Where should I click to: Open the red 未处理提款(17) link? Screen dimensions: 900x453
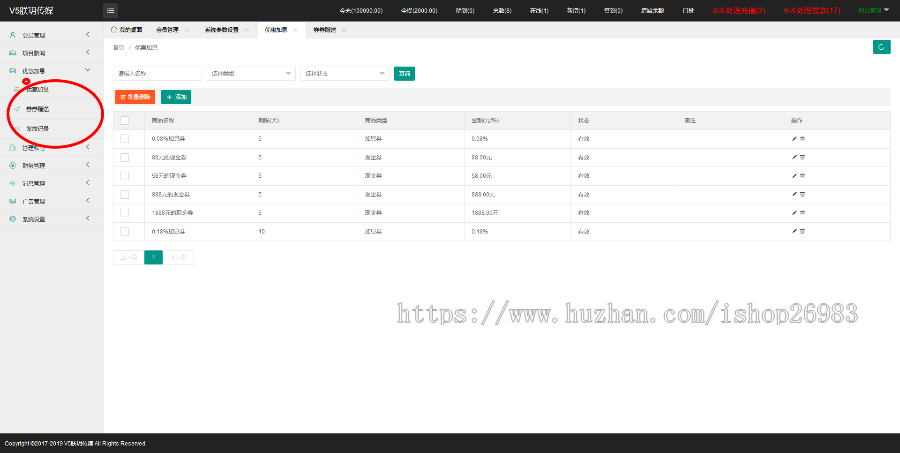[812, 11]
